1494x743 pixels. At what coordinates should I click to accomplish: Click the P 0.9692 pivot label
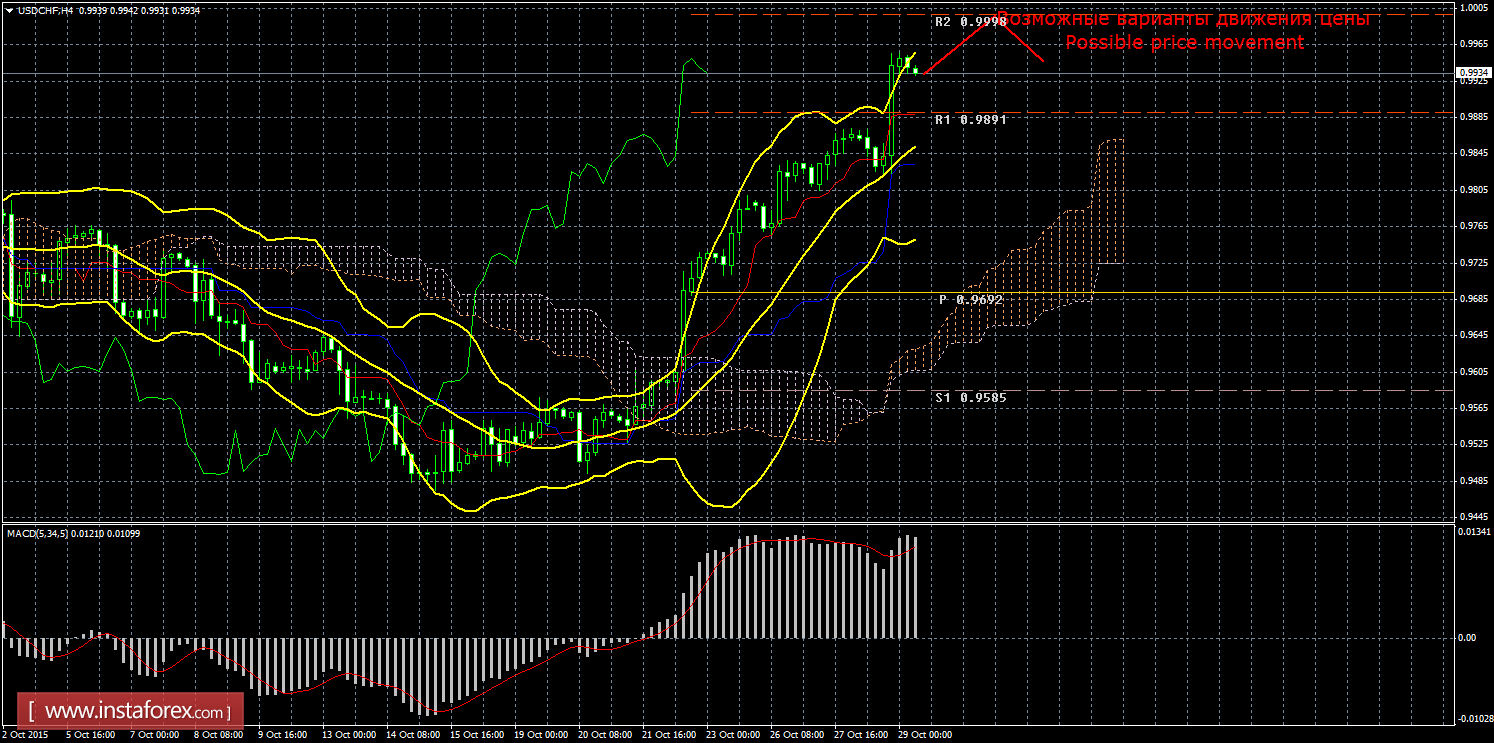click(x=970, y=299)
